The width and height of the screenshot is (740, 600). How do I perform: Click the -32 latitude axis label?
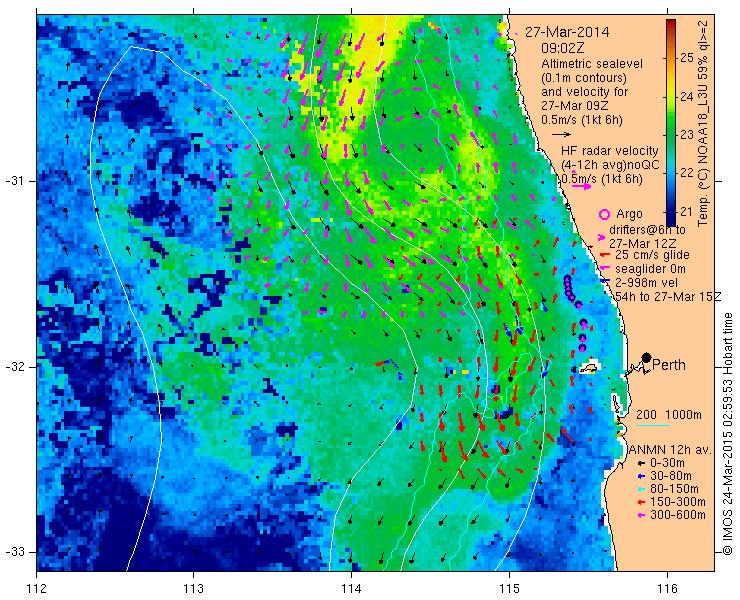[x=16, y=367]
